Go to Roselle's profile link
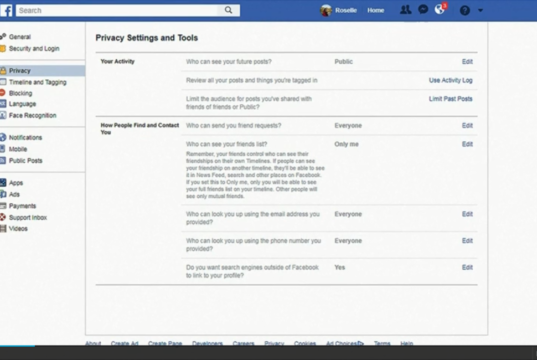This screenshot has width=537, height=360. tap(346, 10)
